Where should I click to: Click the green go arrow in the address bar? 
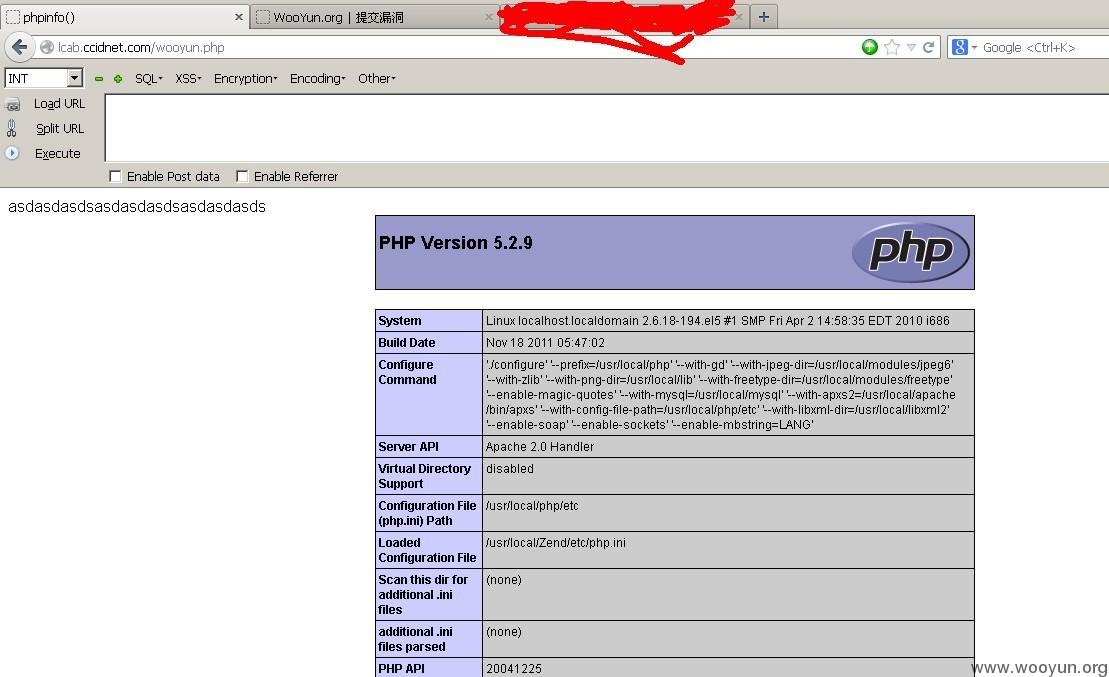[x=870, y=47]
